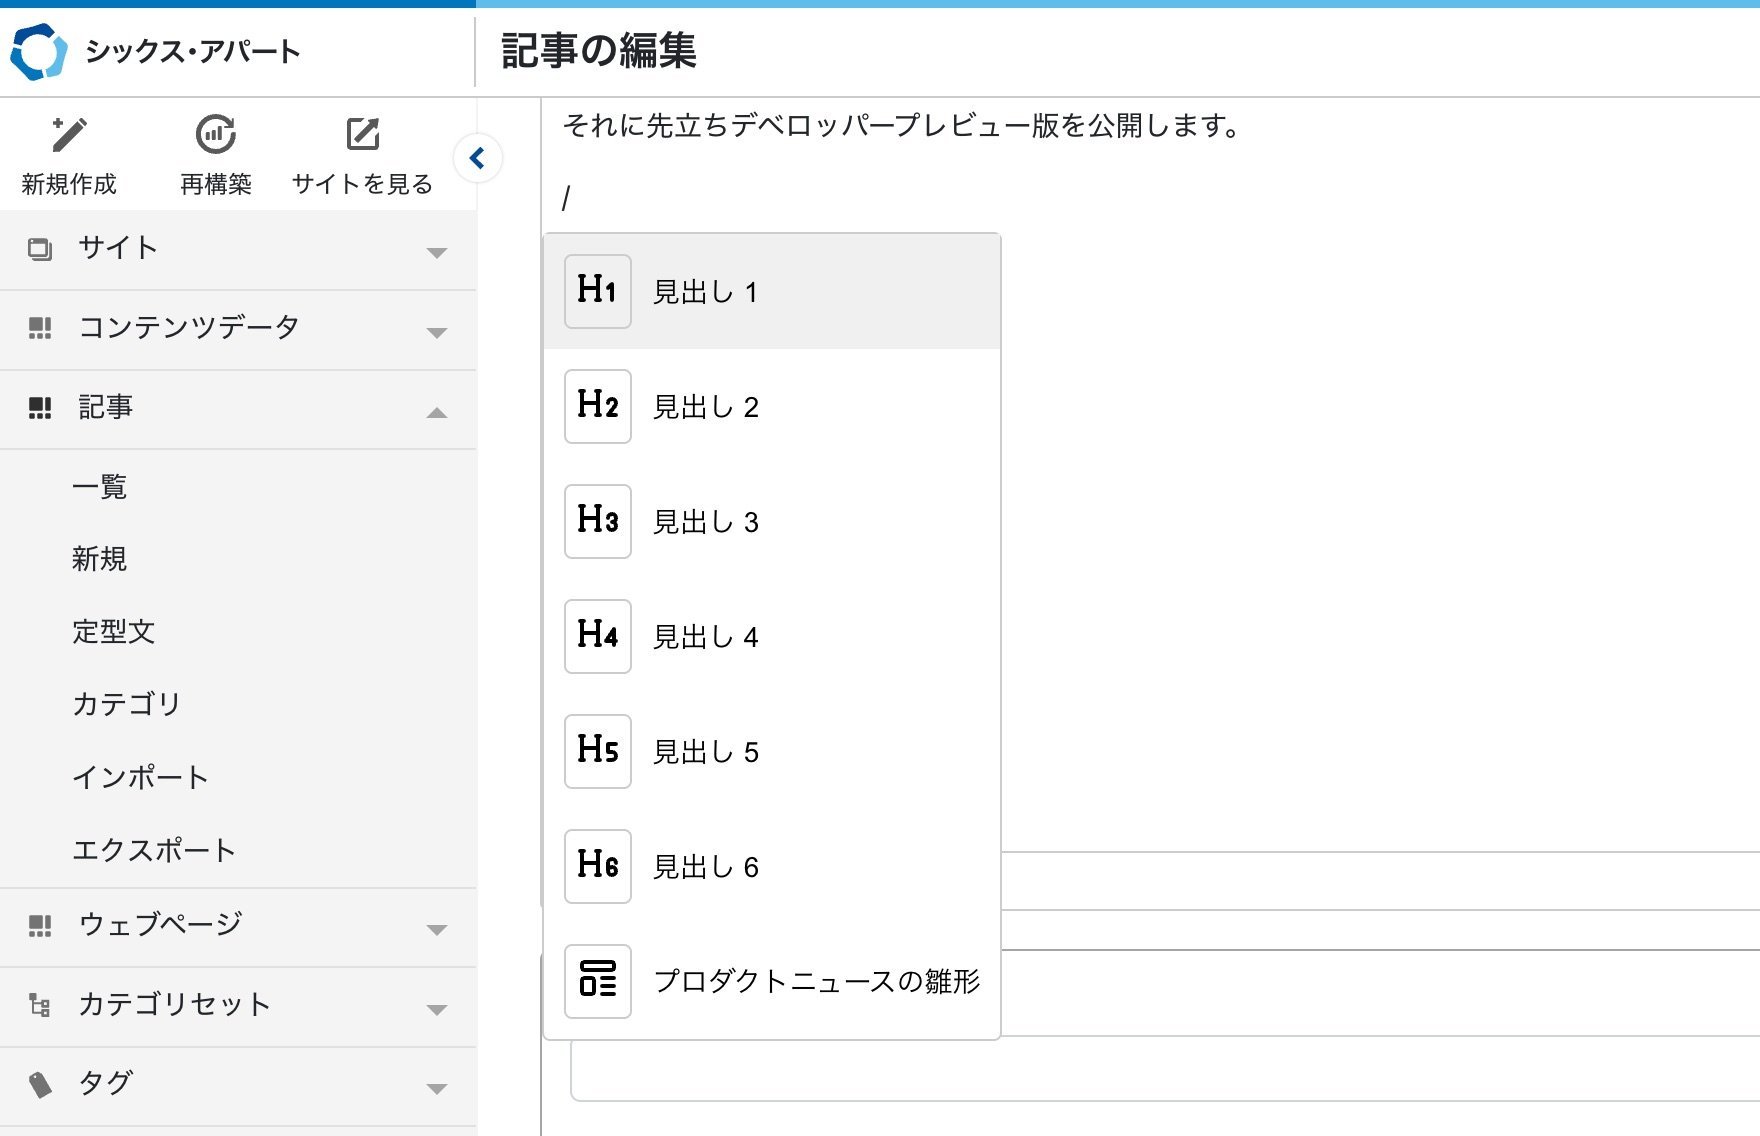Click the H1 heading icon
Screen dimensions: 1760x1136
point(597,291)
